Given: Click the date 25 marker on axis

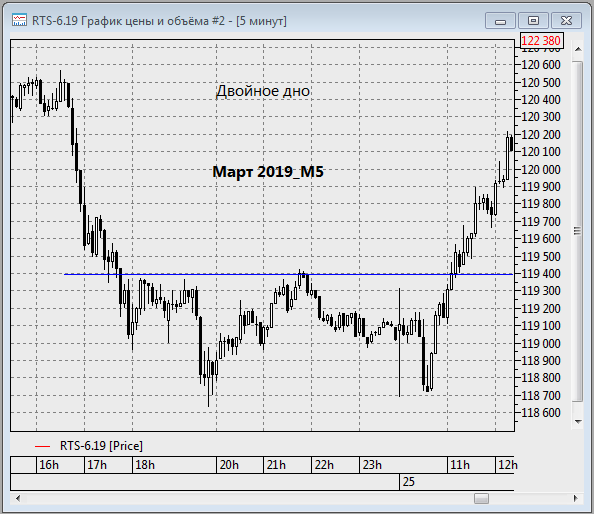Looking at the screenshot, I should coord(409,482).
